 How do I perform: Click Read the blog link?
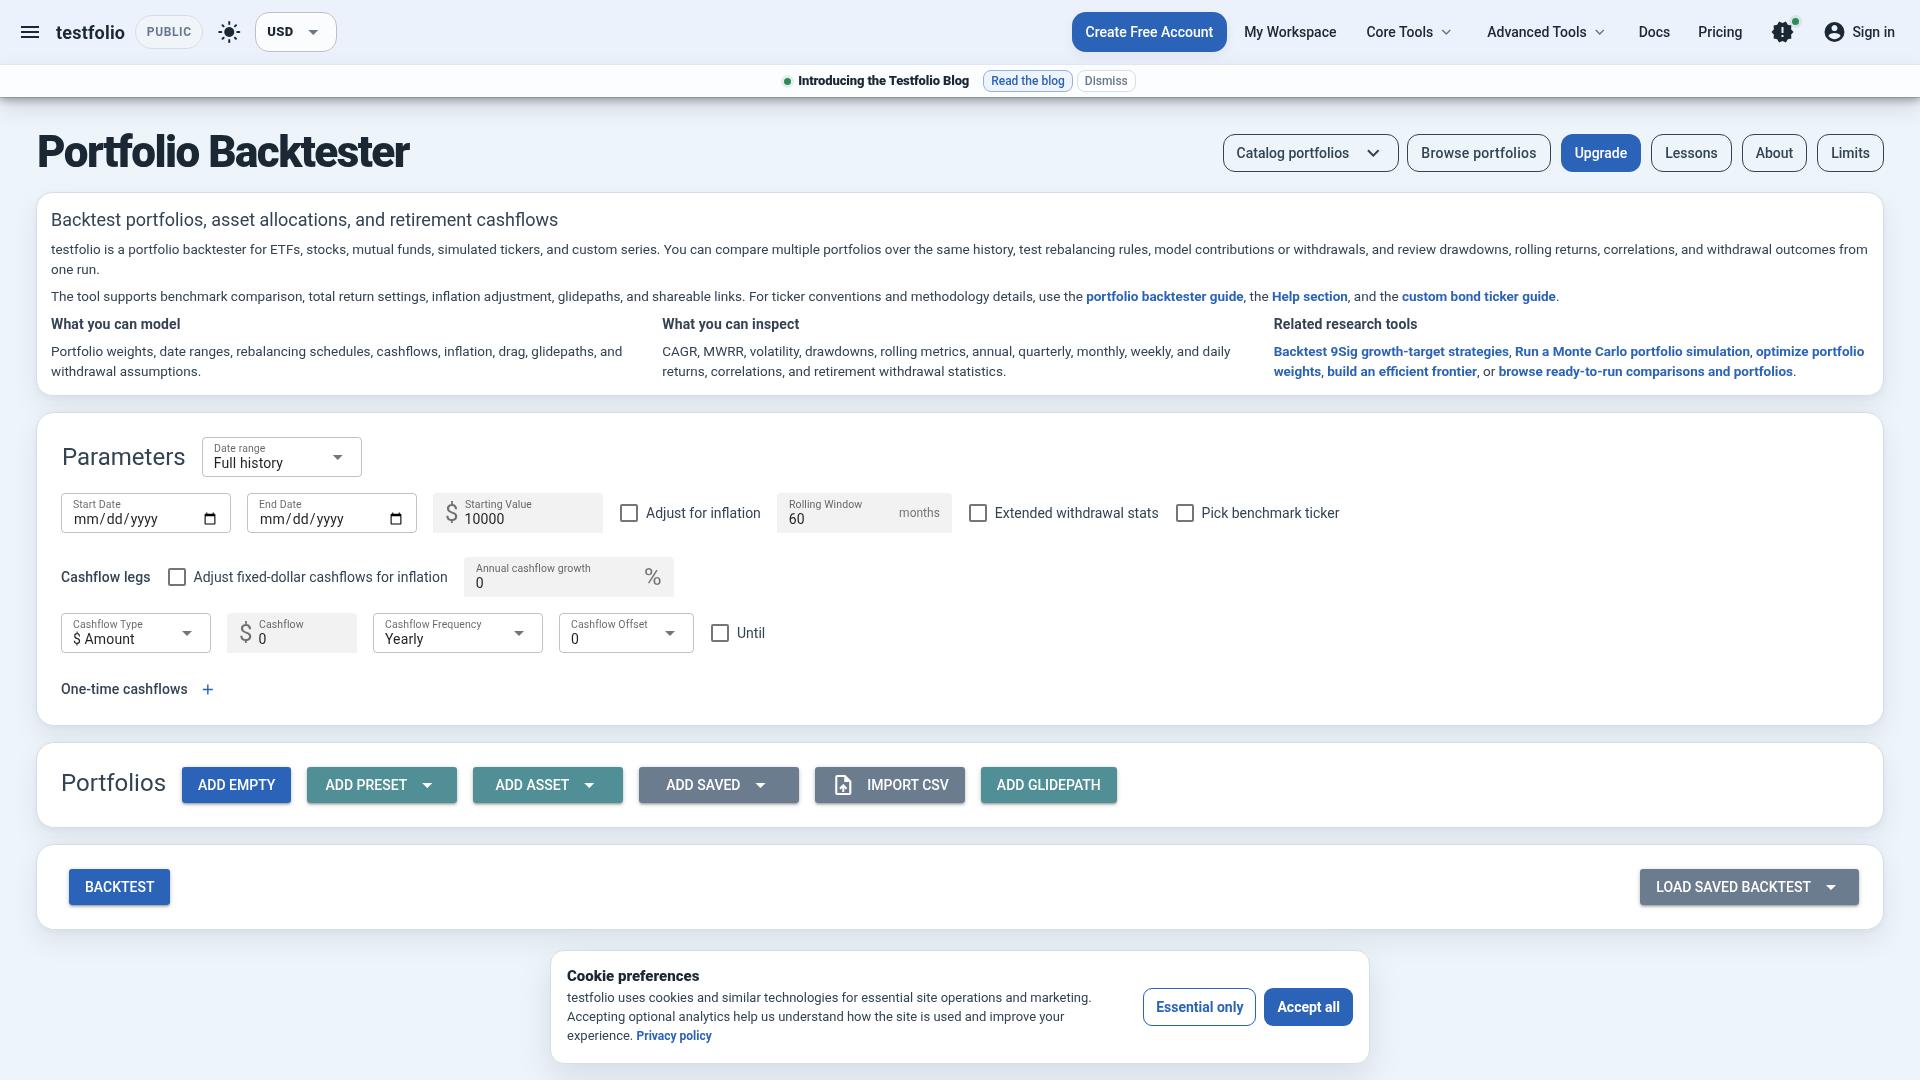coord(1027,81)
